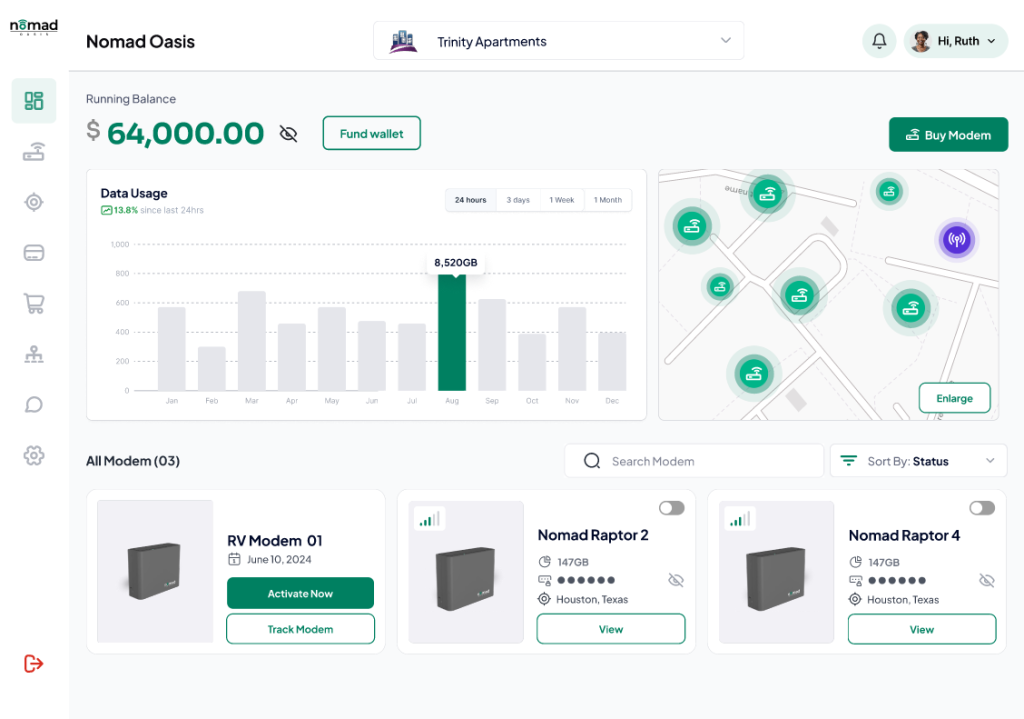This screenshot has height=719, width=1024.
Task: Click the Nomad Raptor 2 product image
Action: point(466,572)
